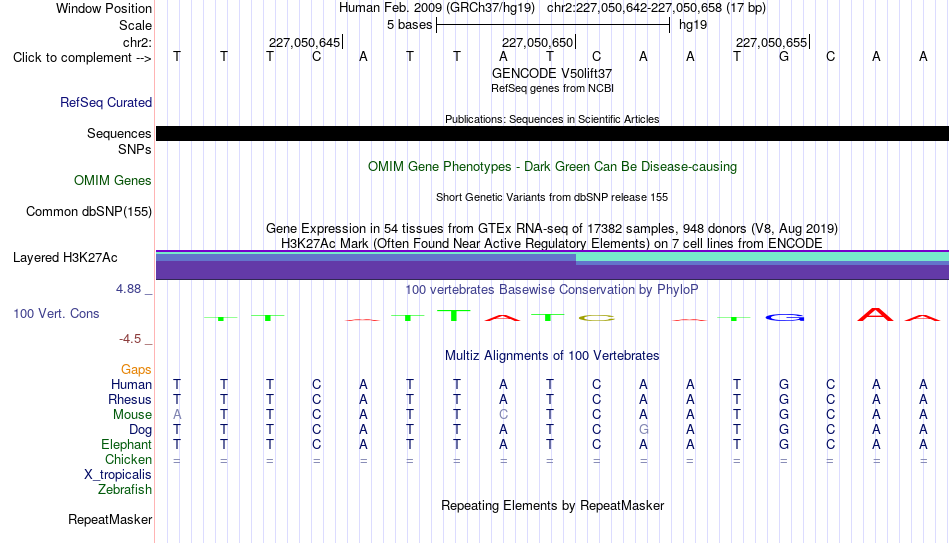
Task: Click the 4.88 upper PhyloP scale value
Action: click(x=128, y=289)
